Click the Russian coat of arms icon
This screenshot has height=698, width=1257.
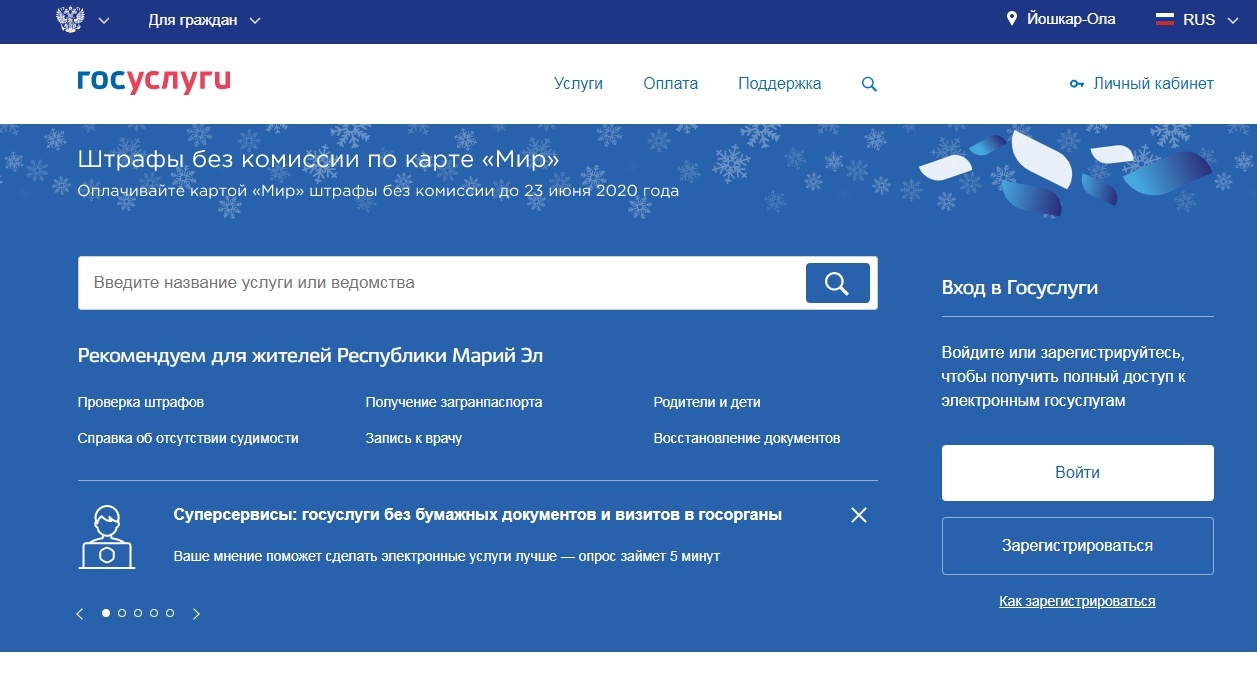[x=70, y=20]
